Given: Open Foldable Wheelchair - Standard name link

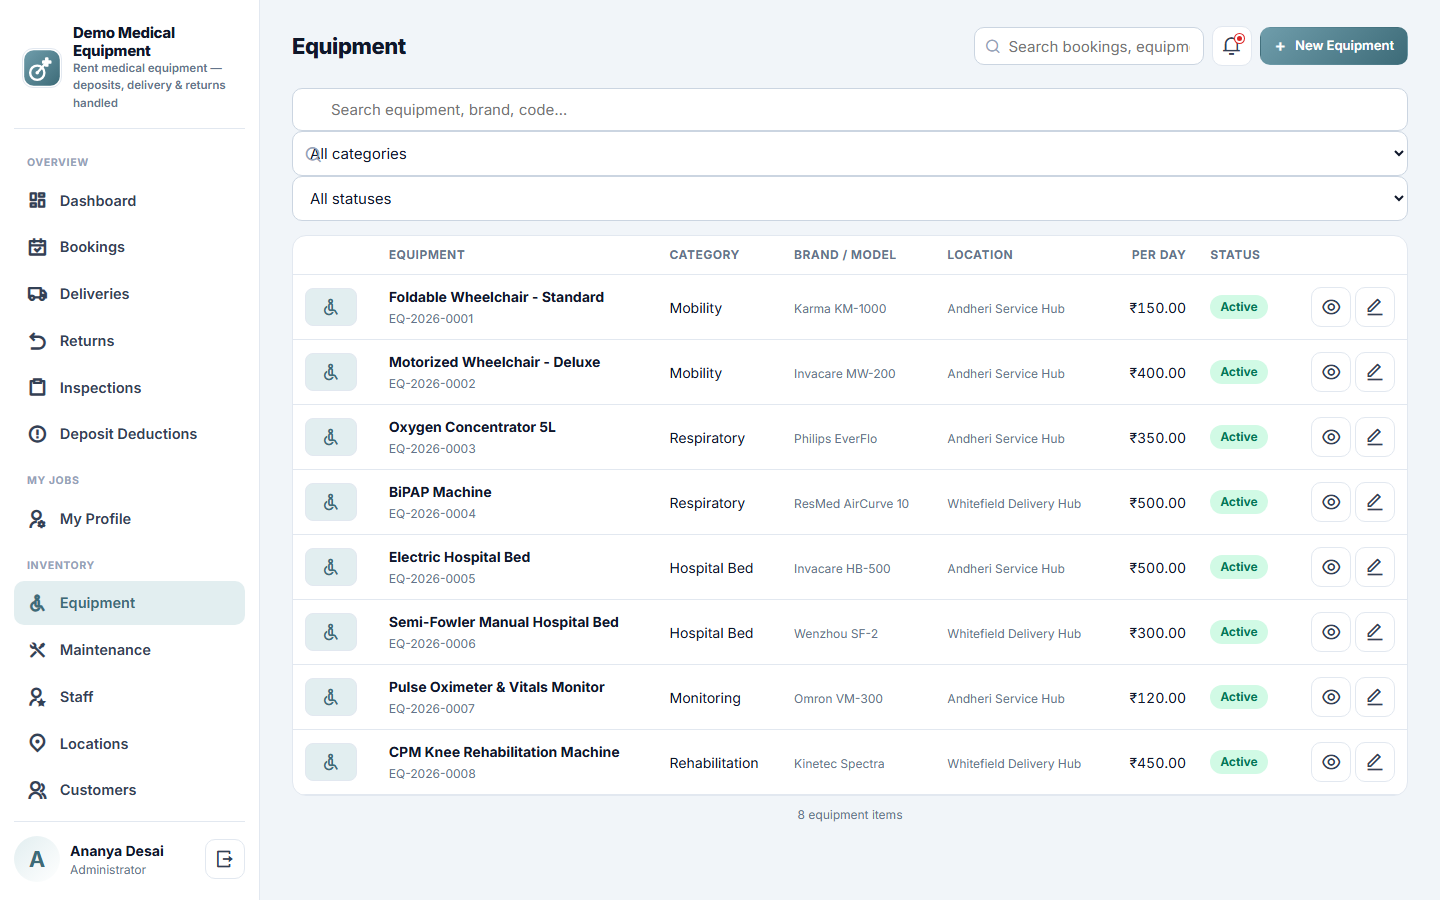Looking at the screenshot, I should (496, 297).
